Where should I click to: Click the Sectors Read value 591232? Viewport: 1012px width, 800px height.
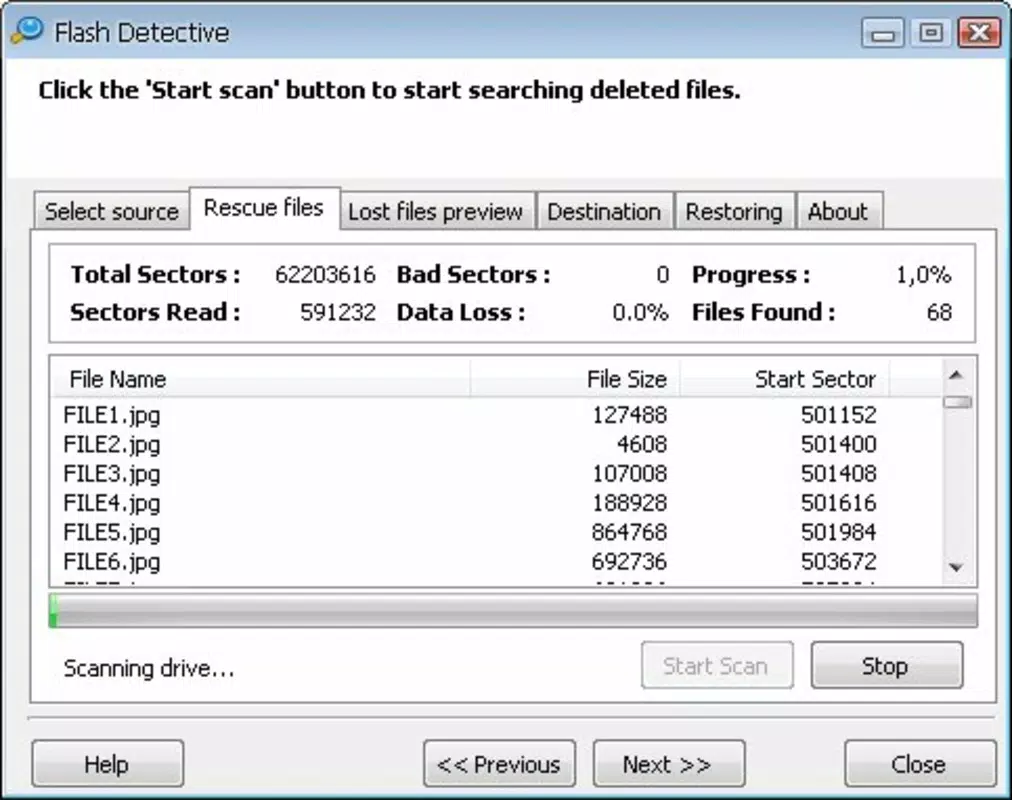[338, 312]
